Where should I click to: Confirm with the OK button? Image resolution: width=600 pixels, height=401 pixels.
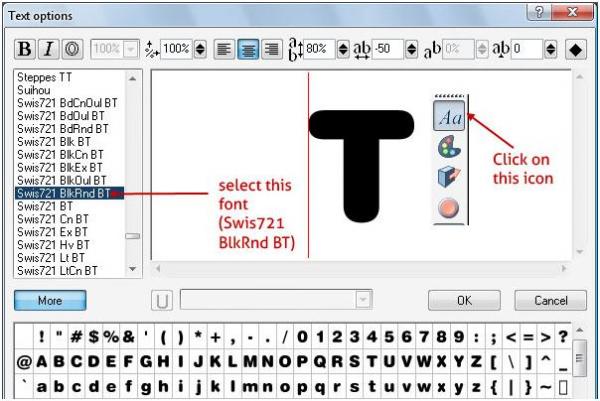[464, 300]
